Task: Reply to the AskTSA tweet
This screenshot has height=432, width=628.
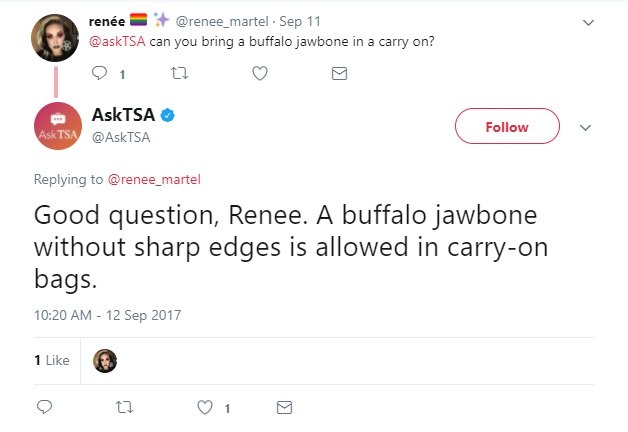Action: pos(44,408)
